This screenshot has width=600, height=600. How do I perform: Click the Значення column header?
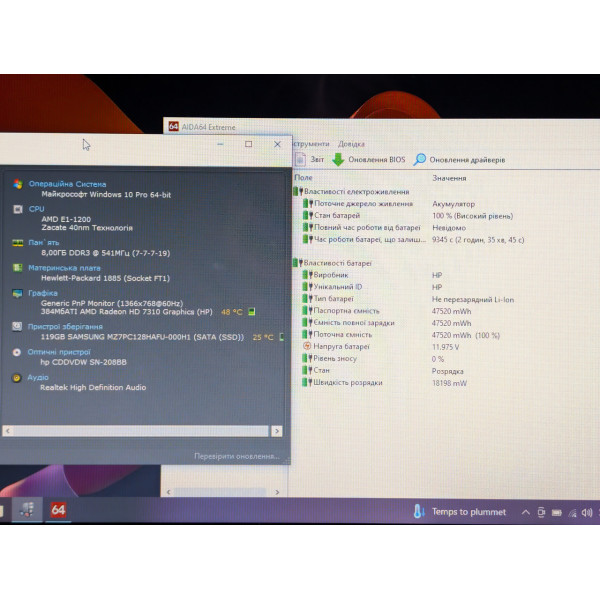pyautogui.click(x=449, y=178)
